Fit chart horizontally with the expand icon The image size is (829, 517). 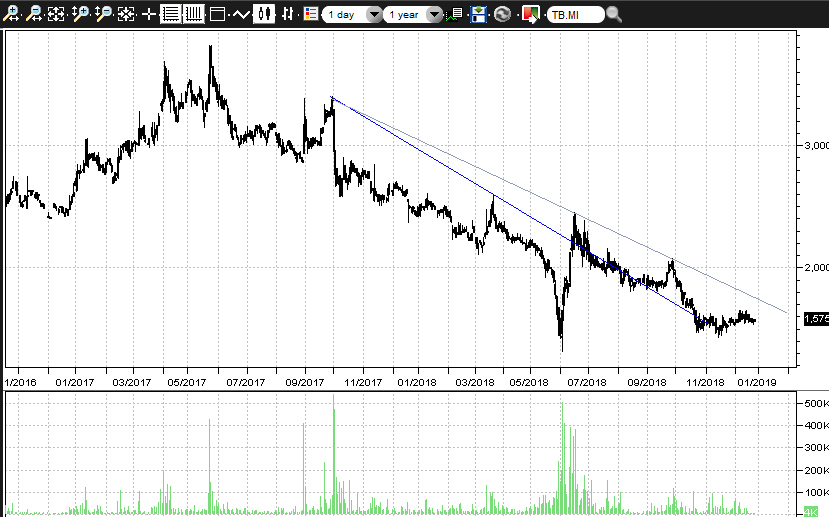click(x=56, y=14)
